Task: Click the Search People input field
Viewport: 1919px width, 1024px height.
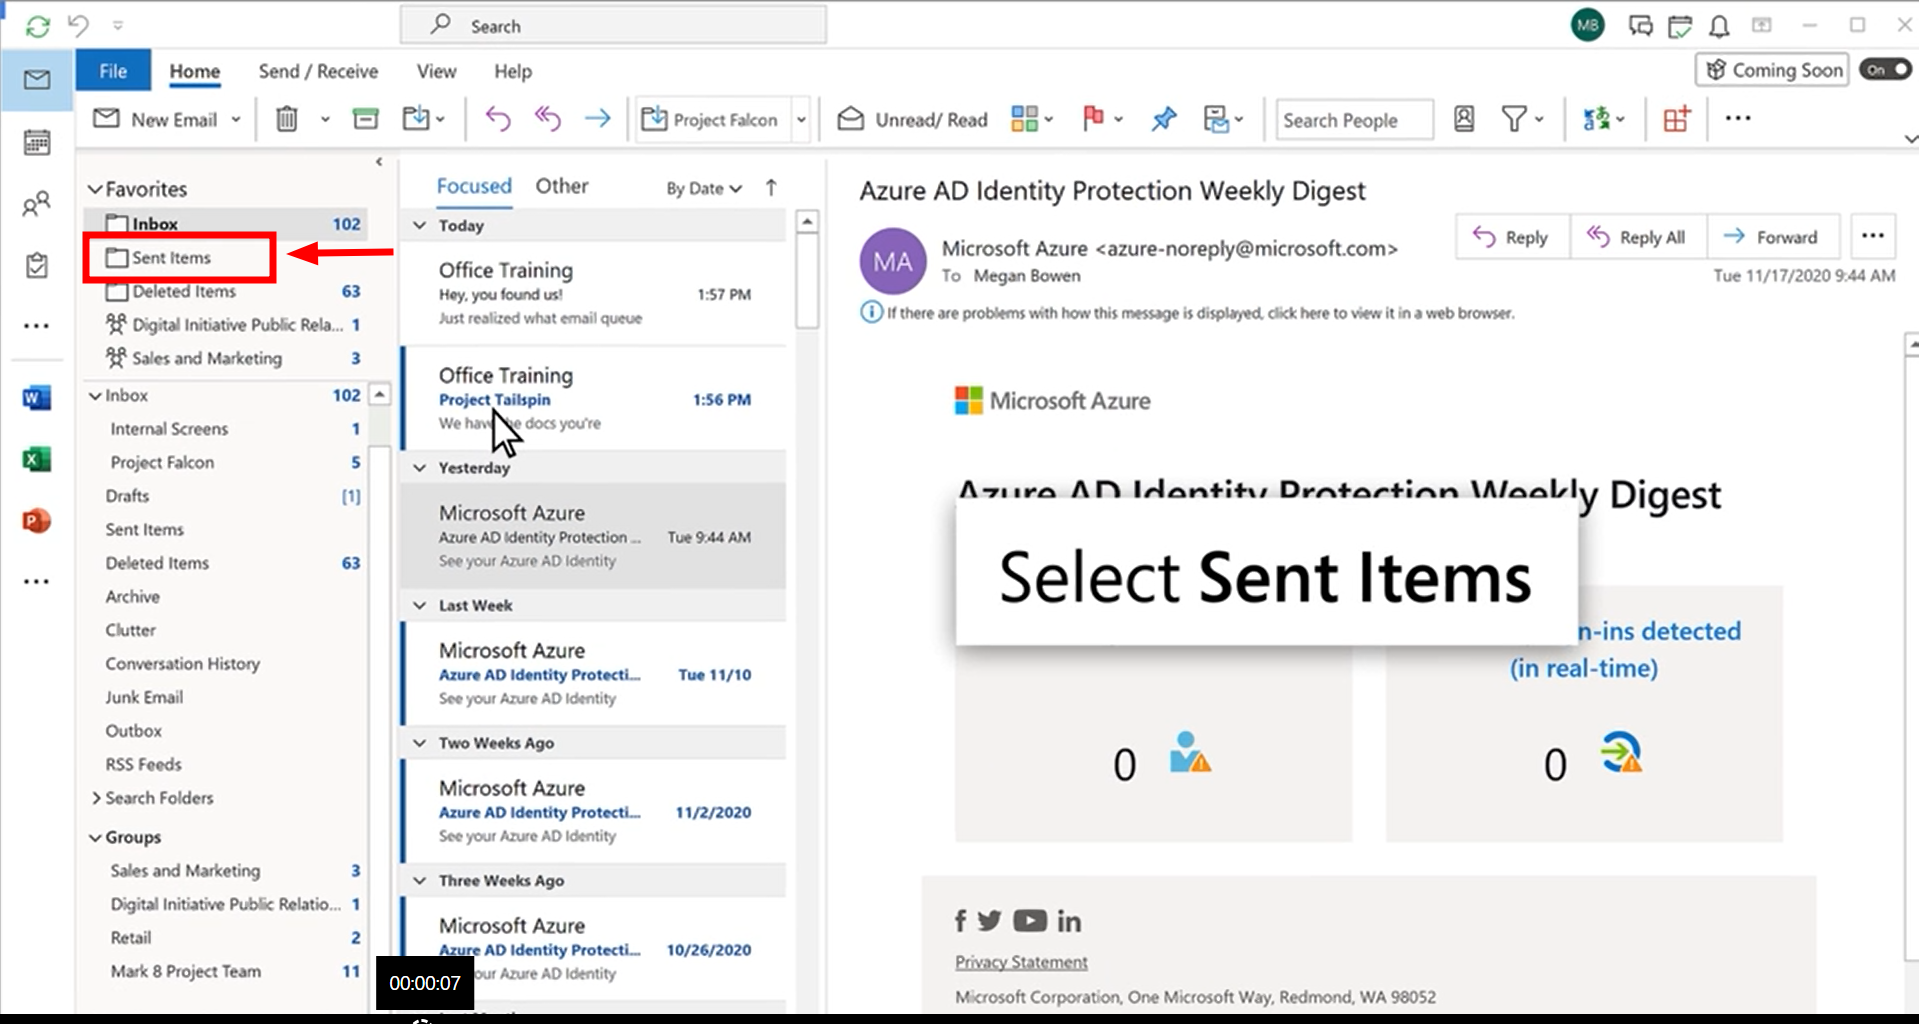Action: tap(1354, 120)
